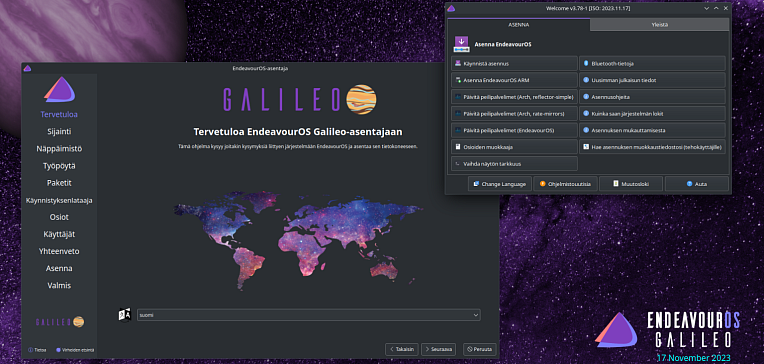Switch to the Yleistä tab

coord(660,24)
